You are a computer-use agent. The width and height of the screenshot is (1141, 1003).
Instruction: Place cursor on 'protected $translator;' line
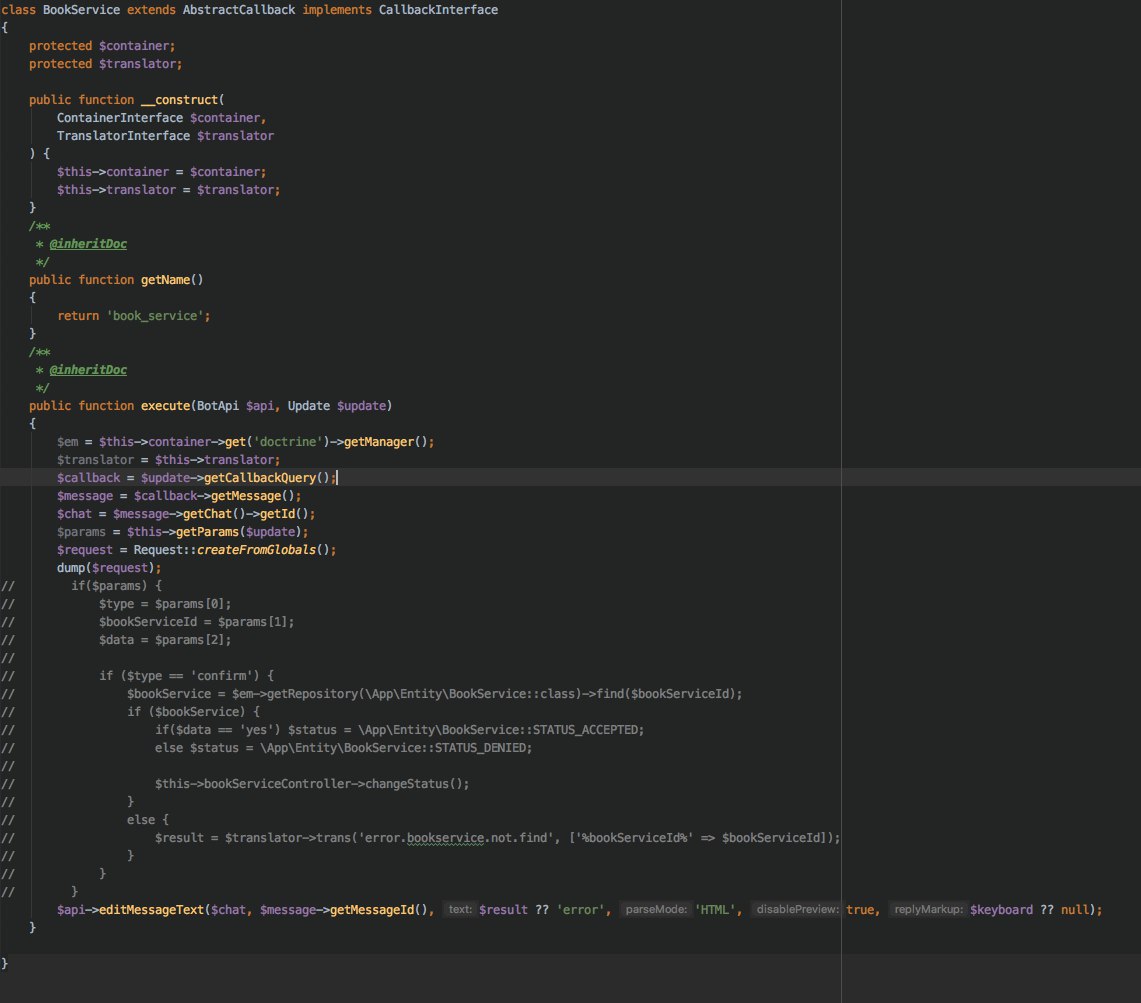106,64
